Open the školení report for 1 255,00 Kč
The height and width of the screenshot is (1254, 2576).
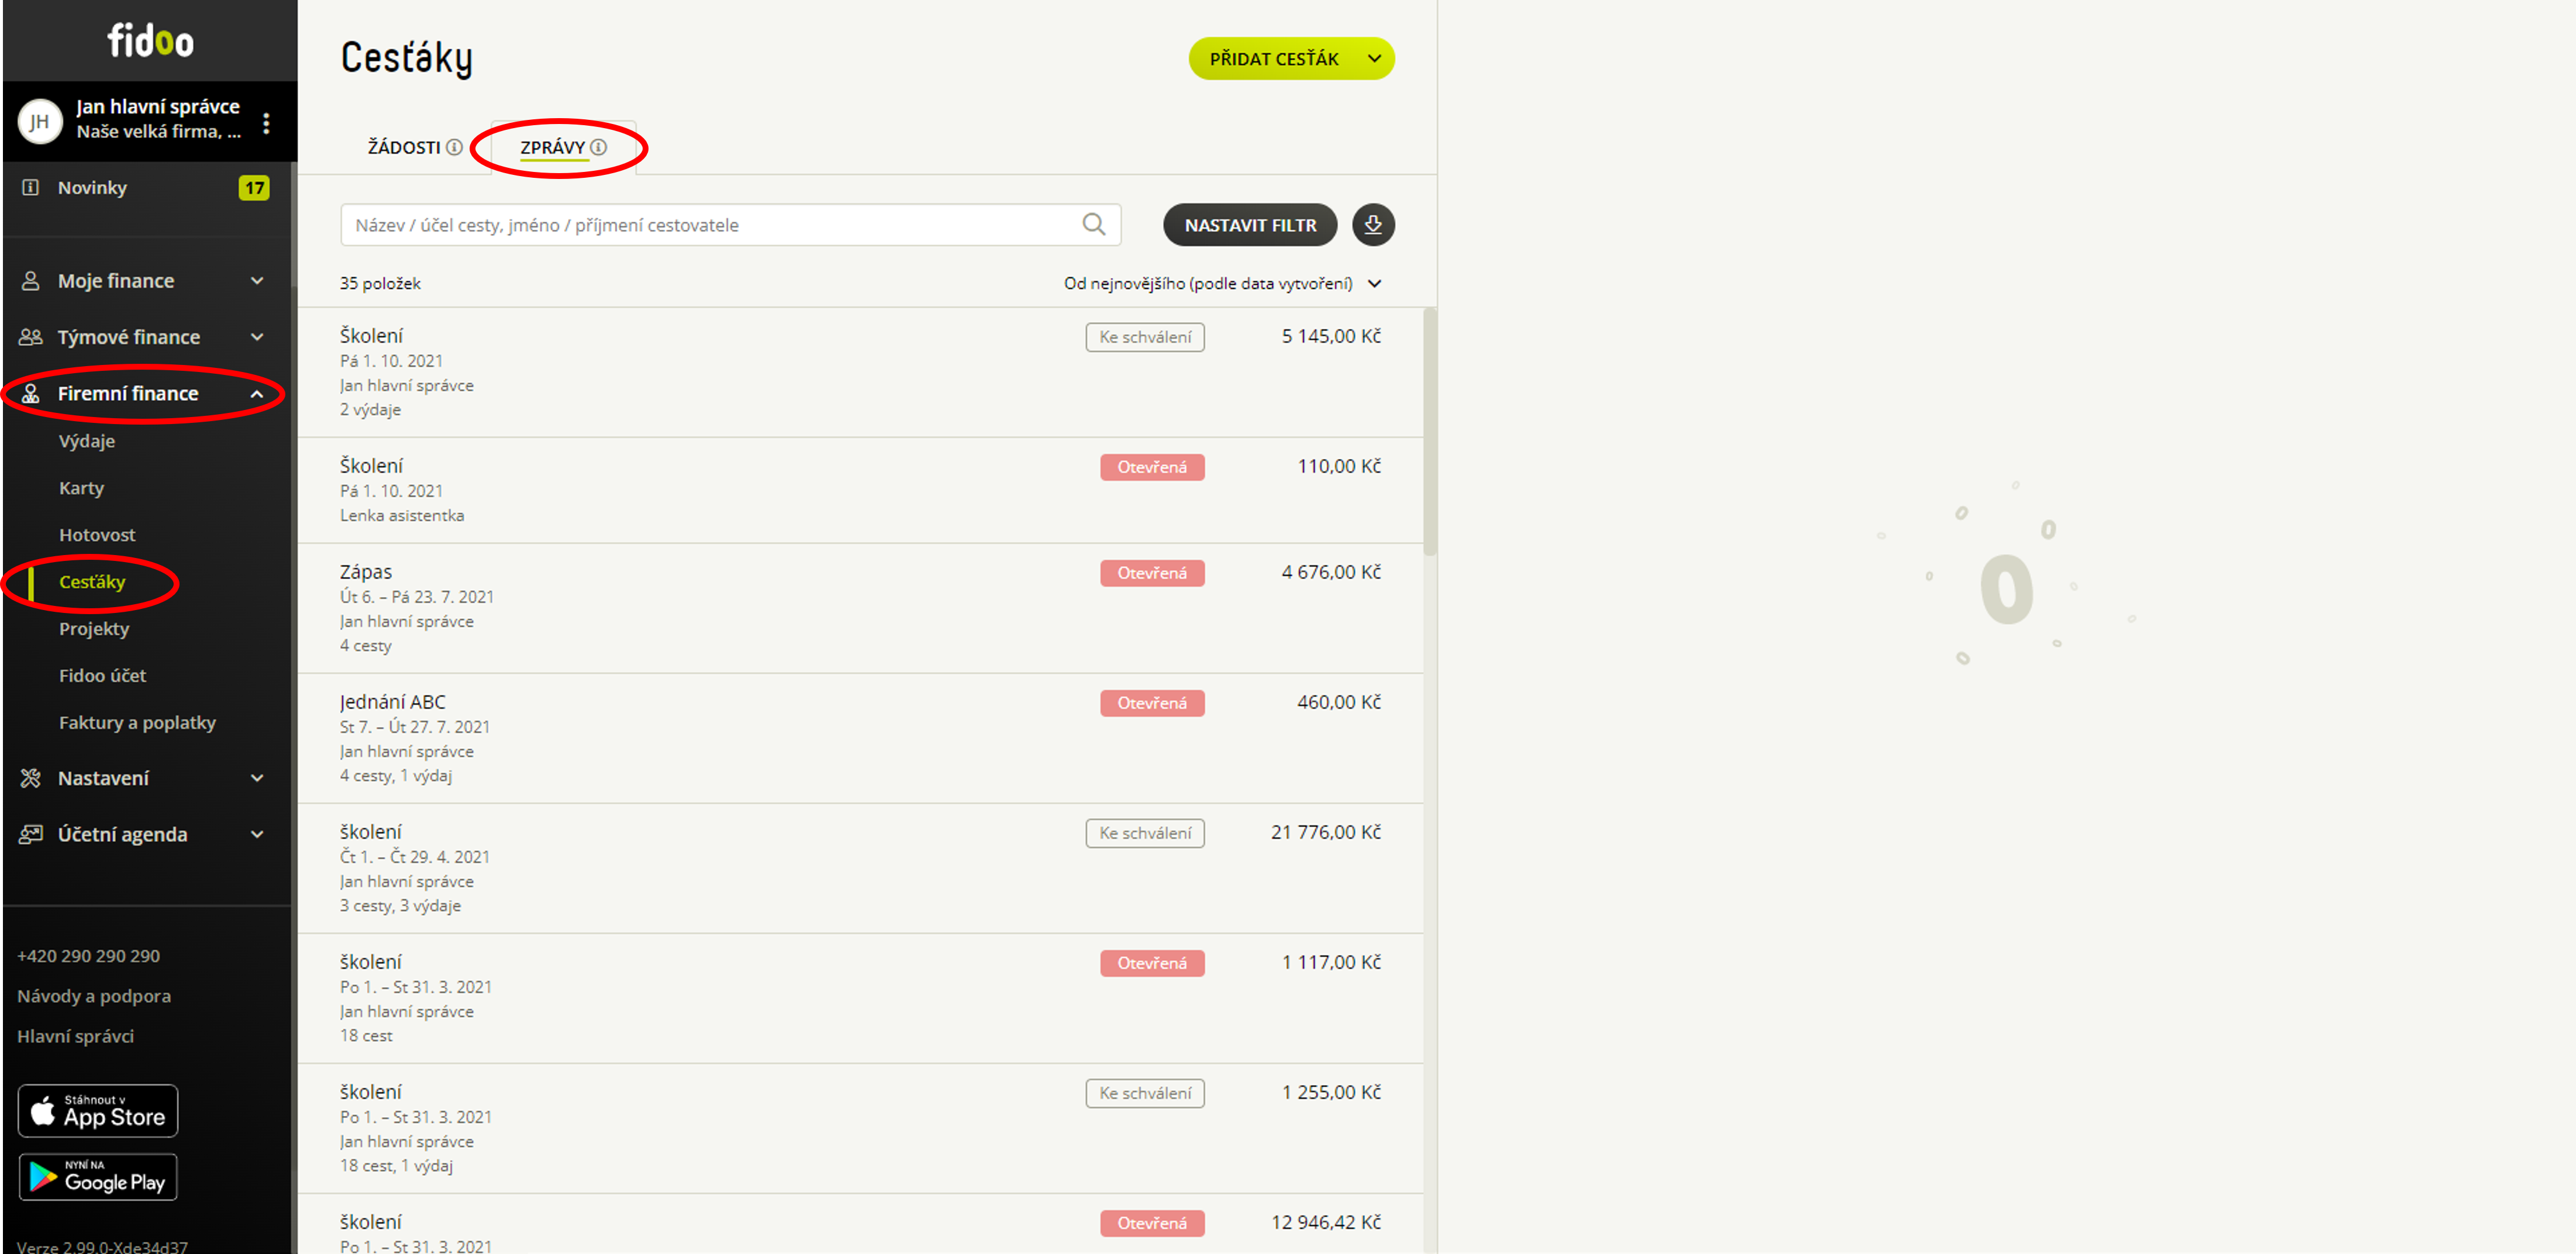860,1128
